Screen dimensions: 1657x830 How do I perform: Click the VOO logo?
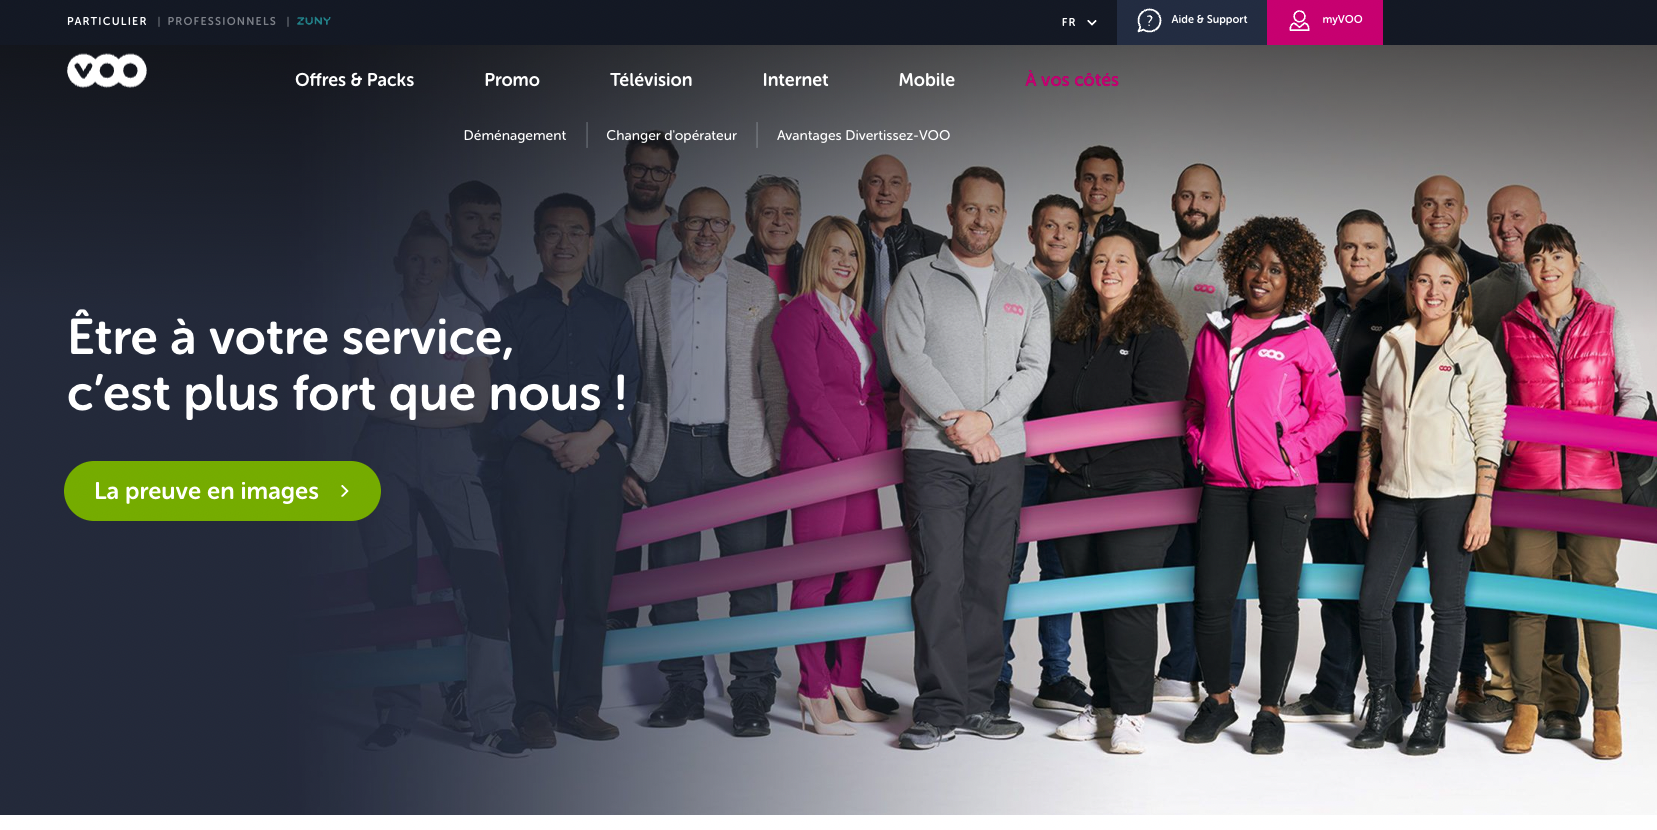107,70
